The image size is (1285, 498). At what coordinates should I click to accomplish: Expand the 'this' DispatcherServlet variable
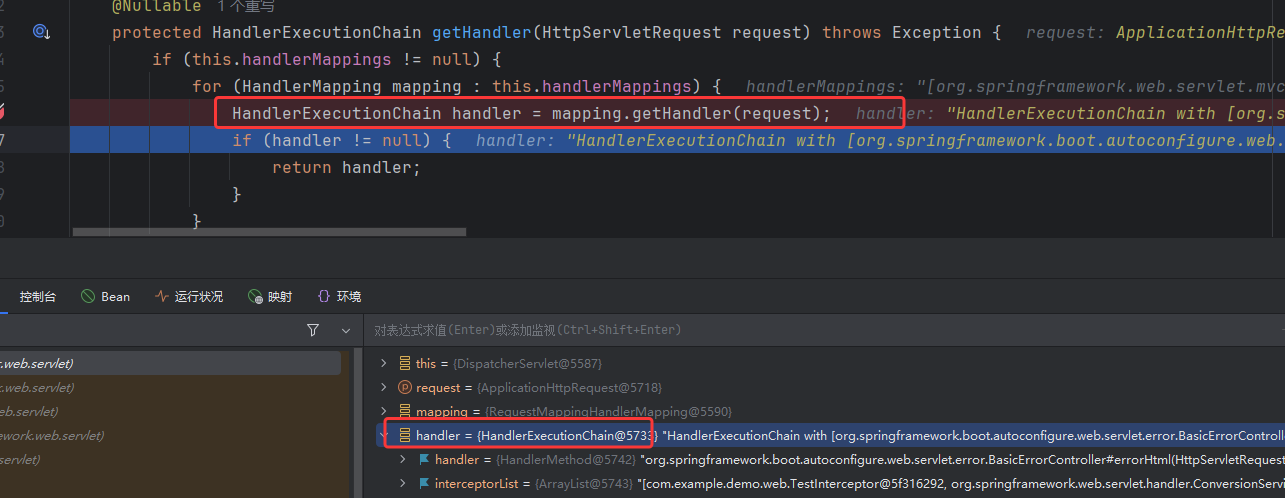(x=383, y=363)
